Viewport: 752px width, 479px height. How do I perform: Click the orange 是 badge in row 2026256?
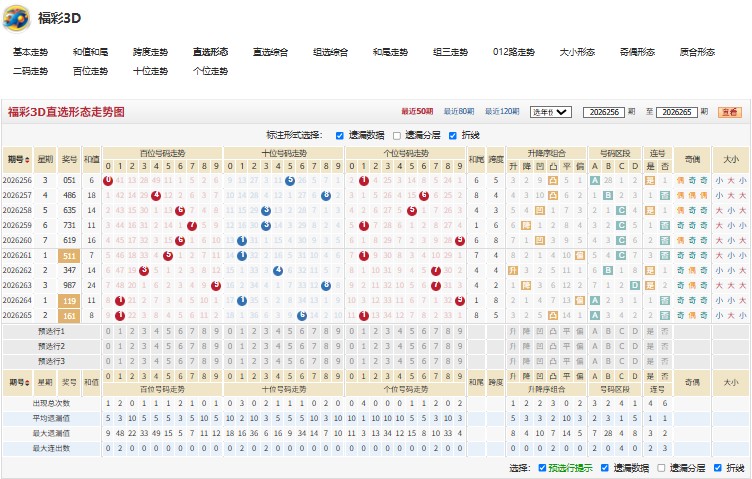pyautogui.click(x=650, y=180)
